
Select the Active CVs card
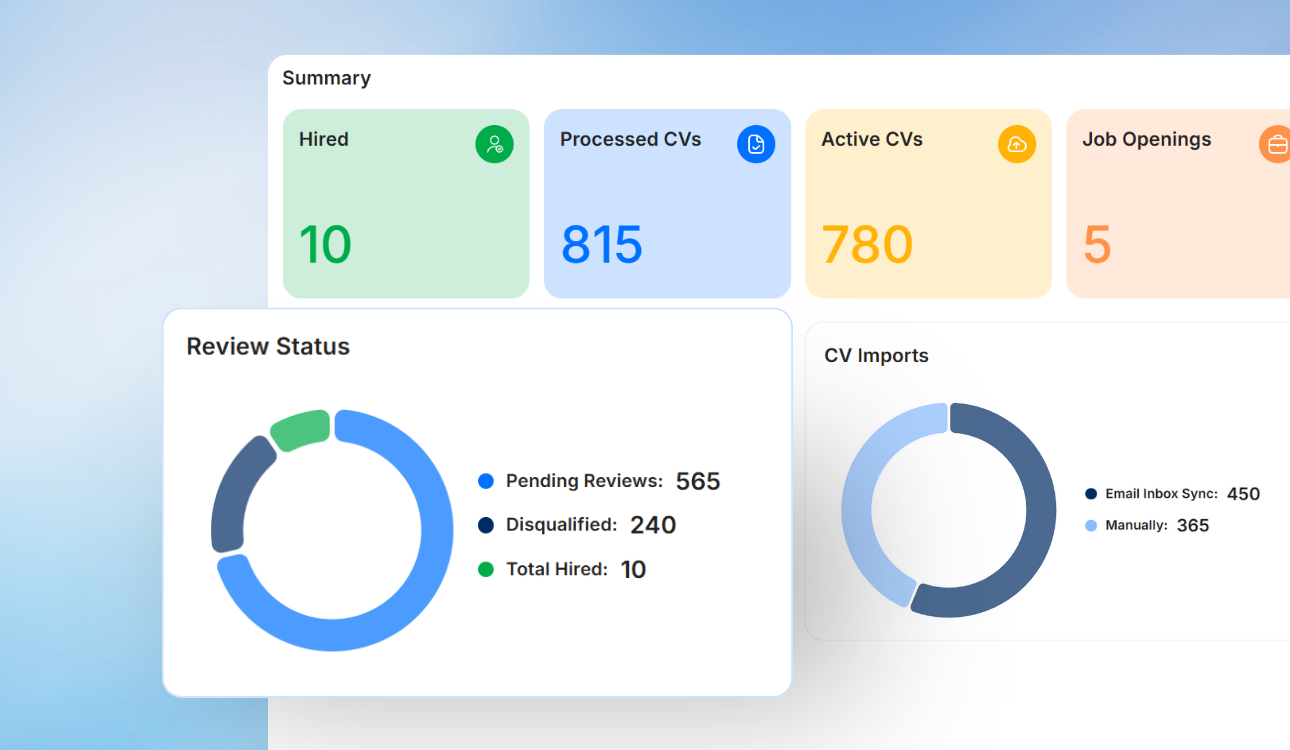coord(928,204)
